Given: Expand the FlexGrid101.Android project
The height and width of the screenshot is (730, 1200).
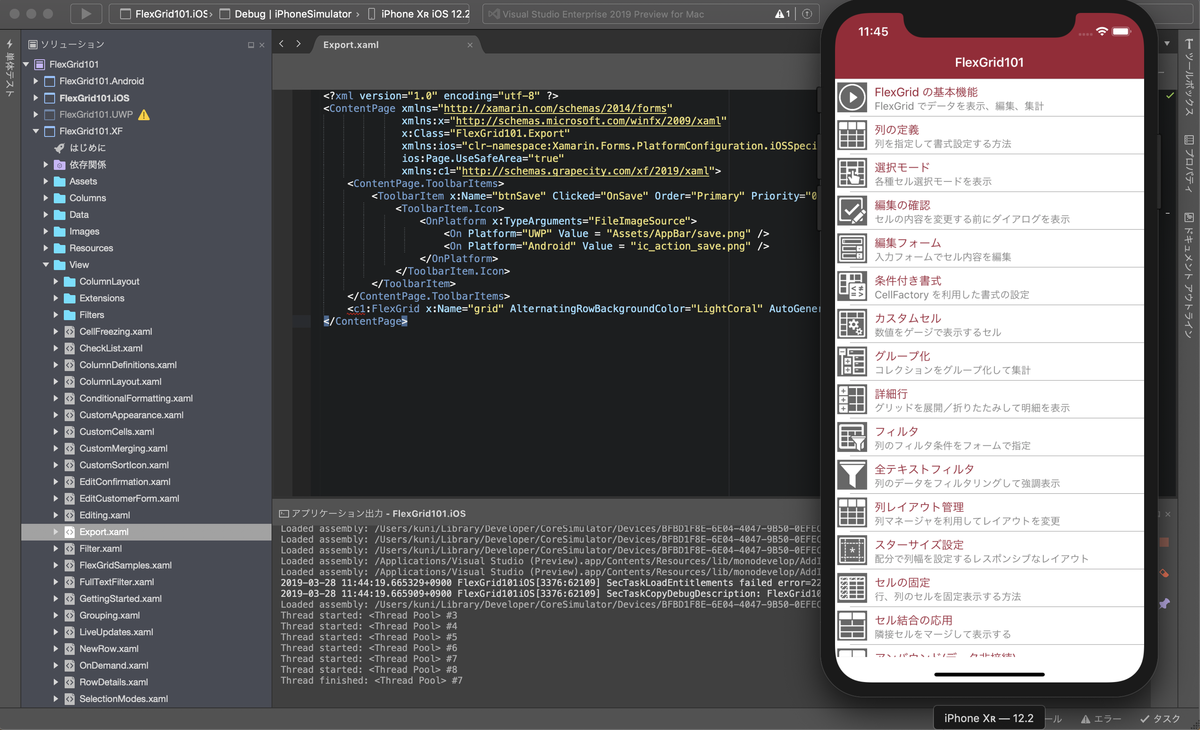Looking at the screenshot, I should 37,81.
